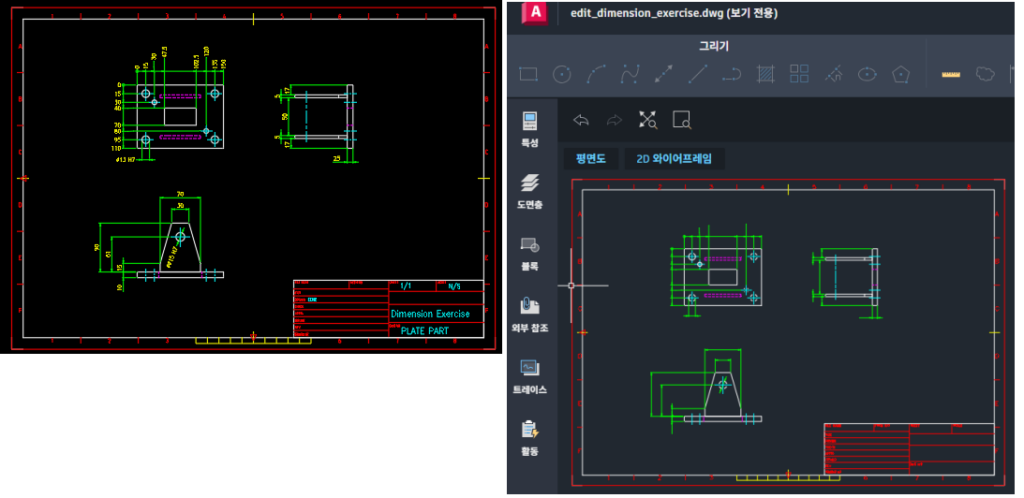The image size is (1024, 498).
Task: Select the Revision Cloud tool
Action: (986, 74)
